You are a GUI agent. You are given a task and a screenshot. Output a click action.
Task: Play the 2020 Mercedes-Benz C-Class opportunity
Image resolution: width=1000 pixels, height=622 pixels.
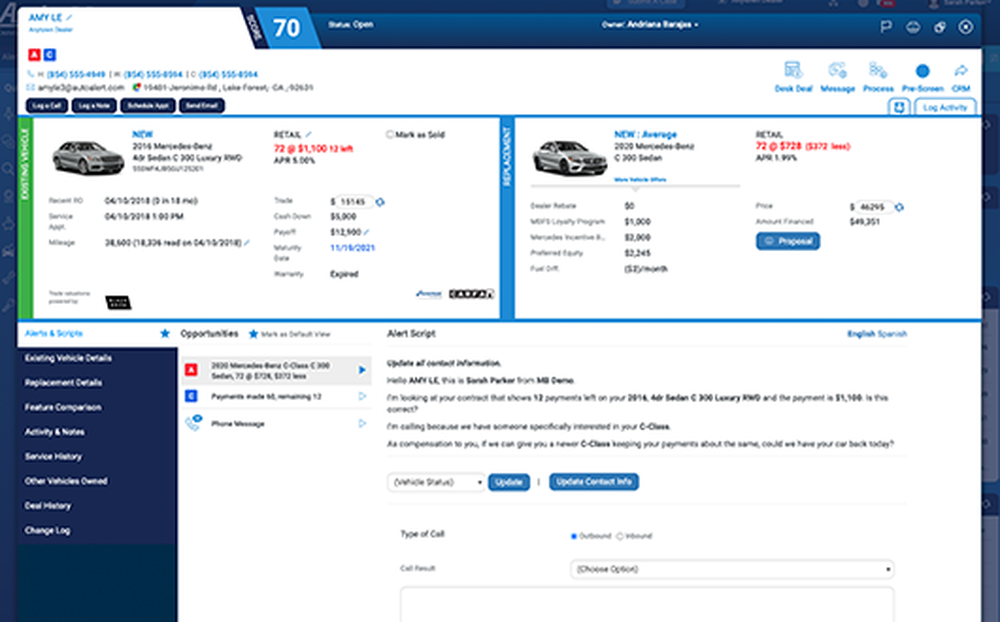(x=362, y=370)
